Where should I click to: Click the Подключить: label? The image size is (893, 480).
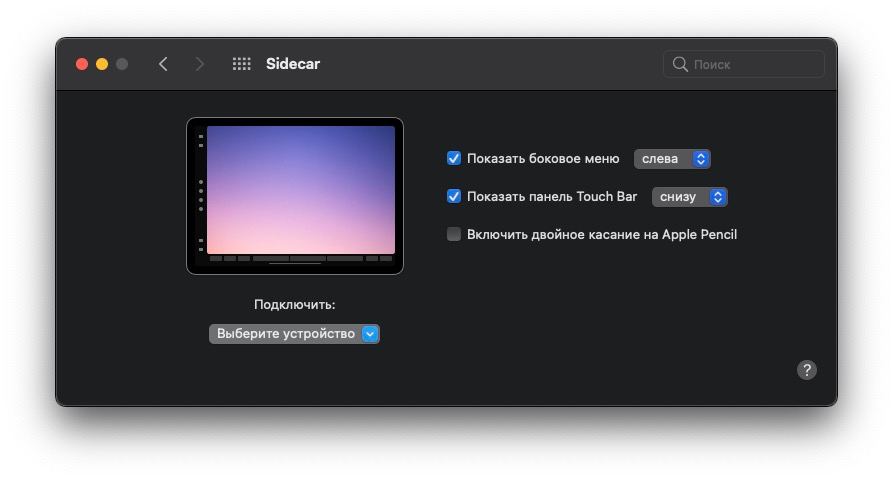click(x=294, y=305)
